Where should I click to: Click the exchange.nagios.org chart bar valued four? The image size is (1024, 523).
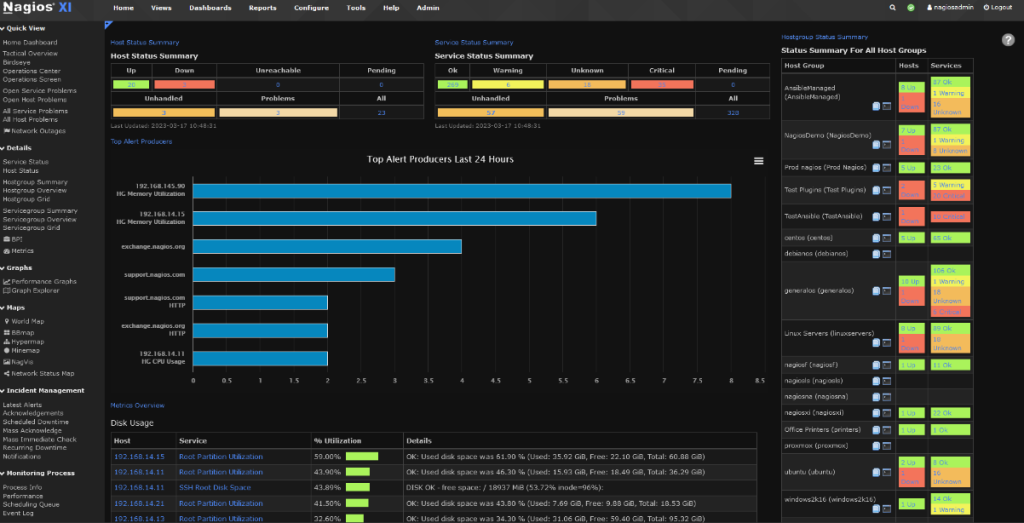click(x=327, y=246)
